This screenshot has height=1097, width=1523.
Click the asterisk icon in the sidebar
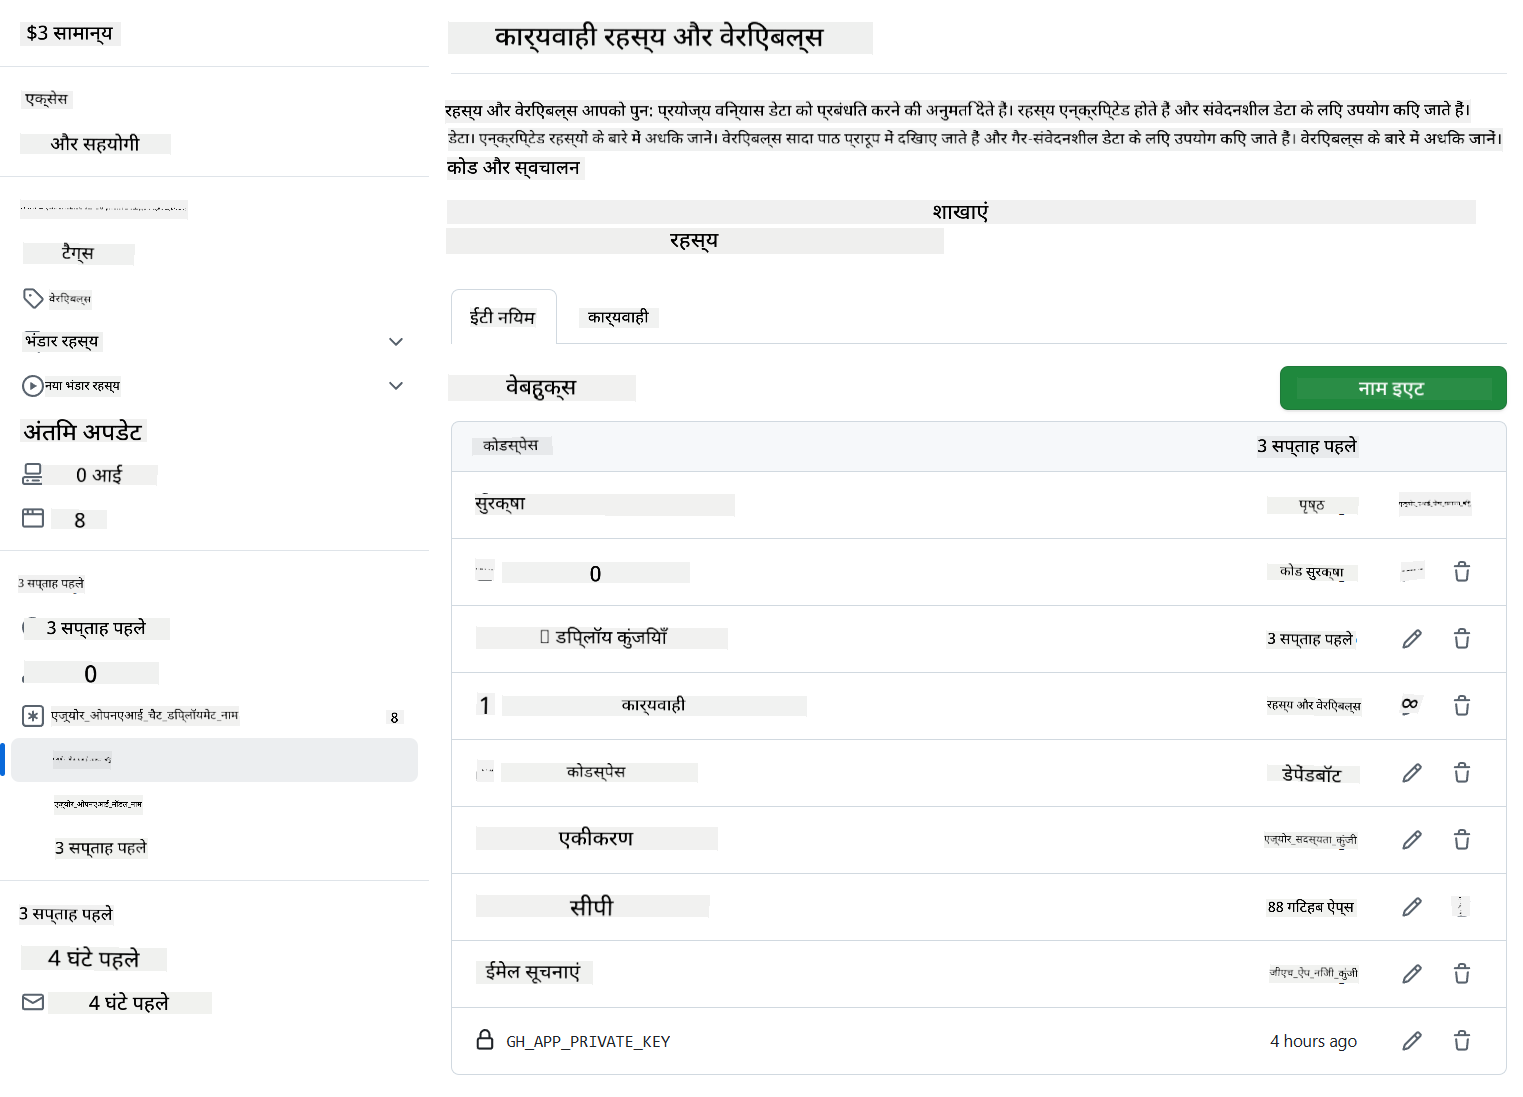33,716
